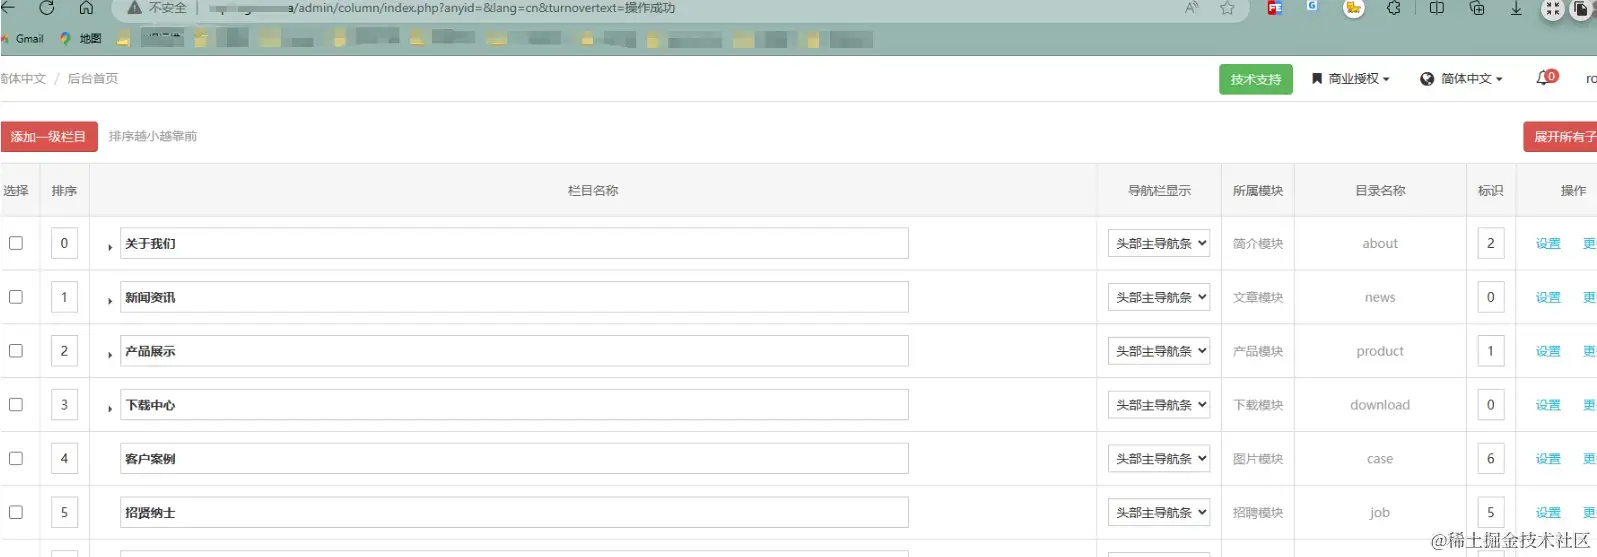The height and width of the screenshot is (557, 1597).
Task: Click the 招聘模块 module cell
Action: tap(1258, 512)
